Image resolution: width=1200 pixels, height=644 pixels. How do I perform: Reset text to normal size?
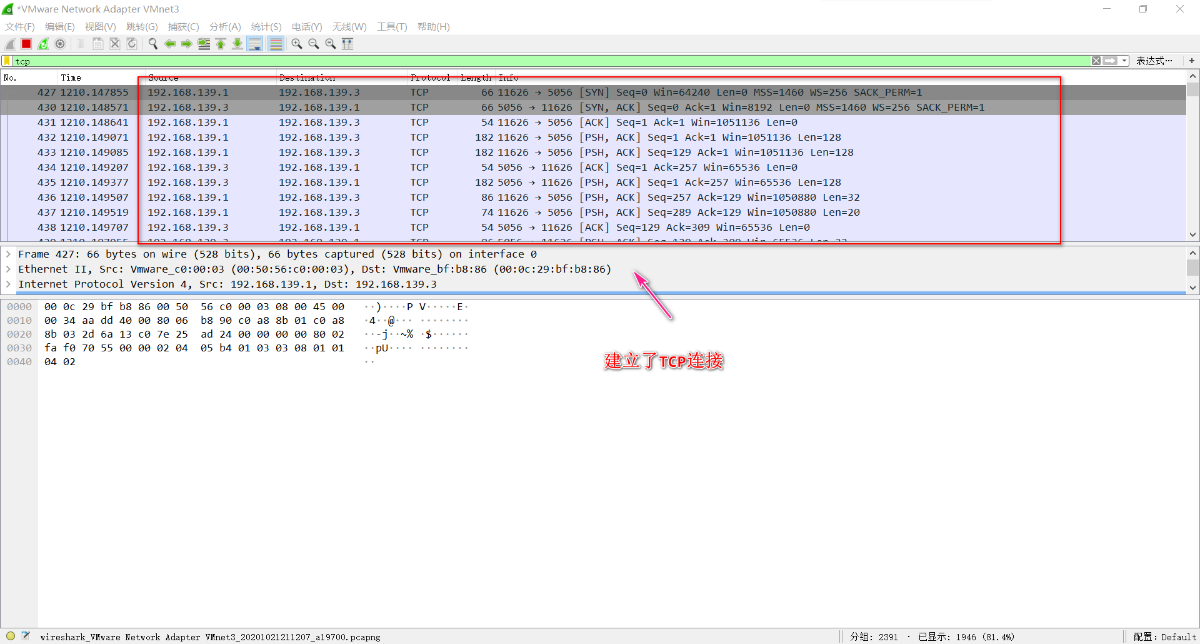point(331,44)
